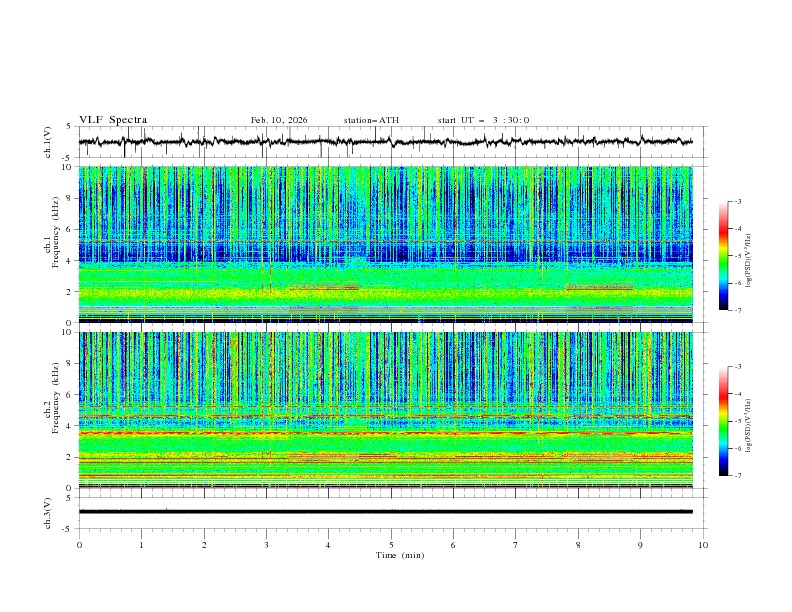Select the date label "Feb. 10, 2026"
Screen dimensions: 792x612
(x=279, y=120)
